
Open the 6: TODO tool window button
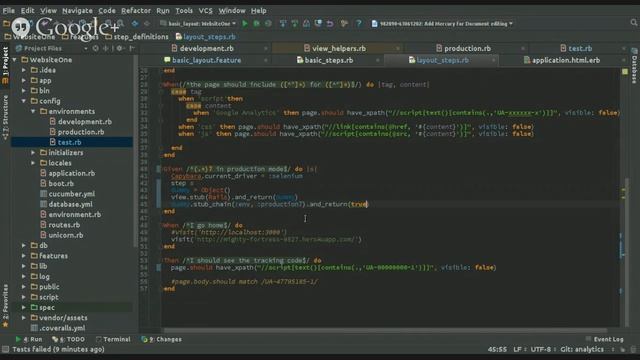click(68, 339)
